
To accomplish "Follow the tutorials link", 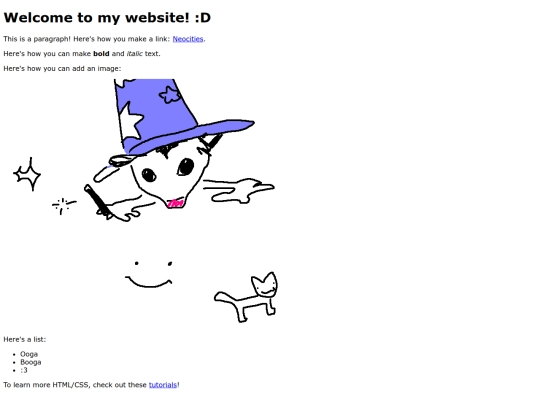I will click(x=163, y=385).
